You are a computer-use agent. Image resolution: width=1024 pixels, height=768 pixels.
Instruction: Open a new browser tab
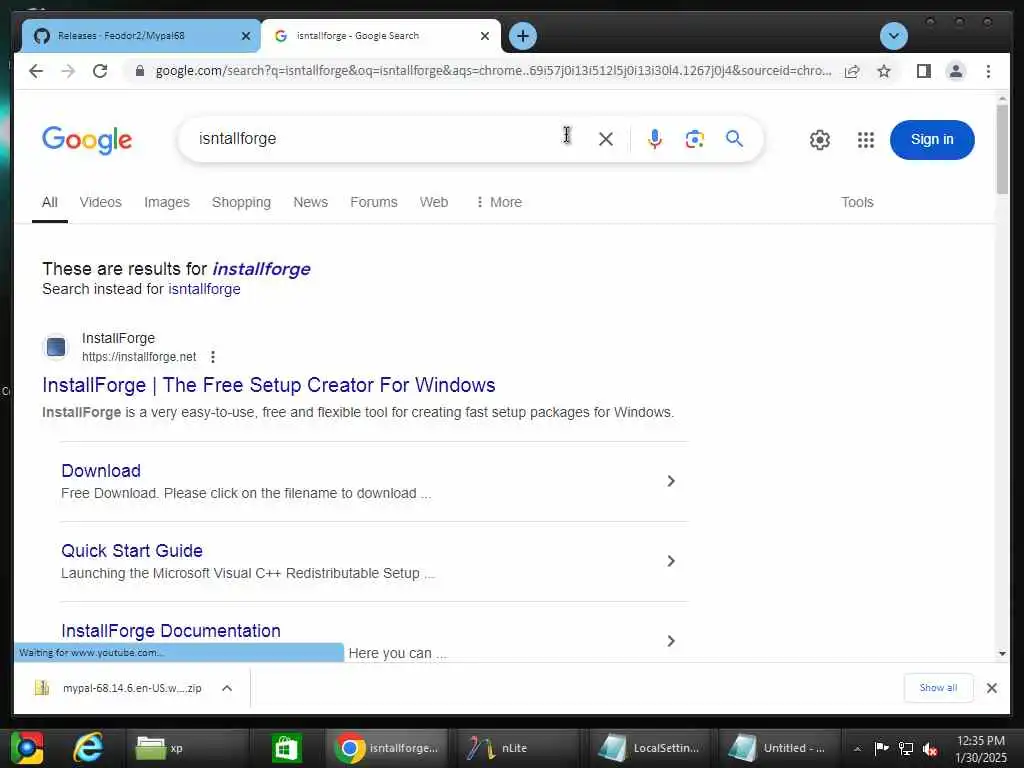coord(522,36)
